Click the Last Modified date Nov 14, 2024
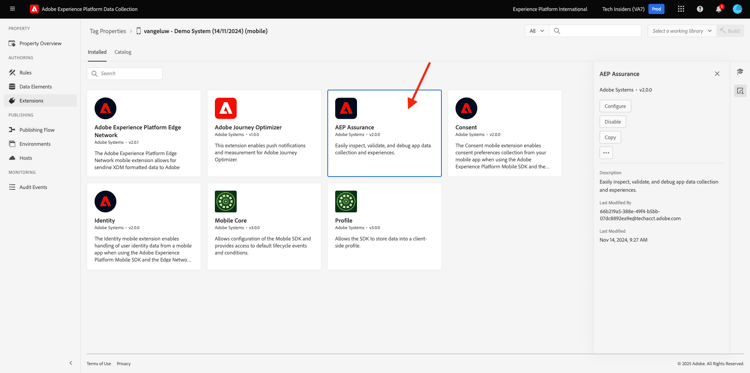The width and height of the screenshot is (750, 373). [x=623, y=240]
